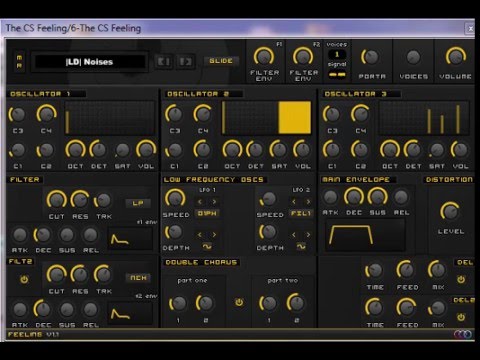The width and height of the screenshot is (480, 360).
Task: Click the LFO 1 D1PH destination label
Action: (x=207, y=213)
